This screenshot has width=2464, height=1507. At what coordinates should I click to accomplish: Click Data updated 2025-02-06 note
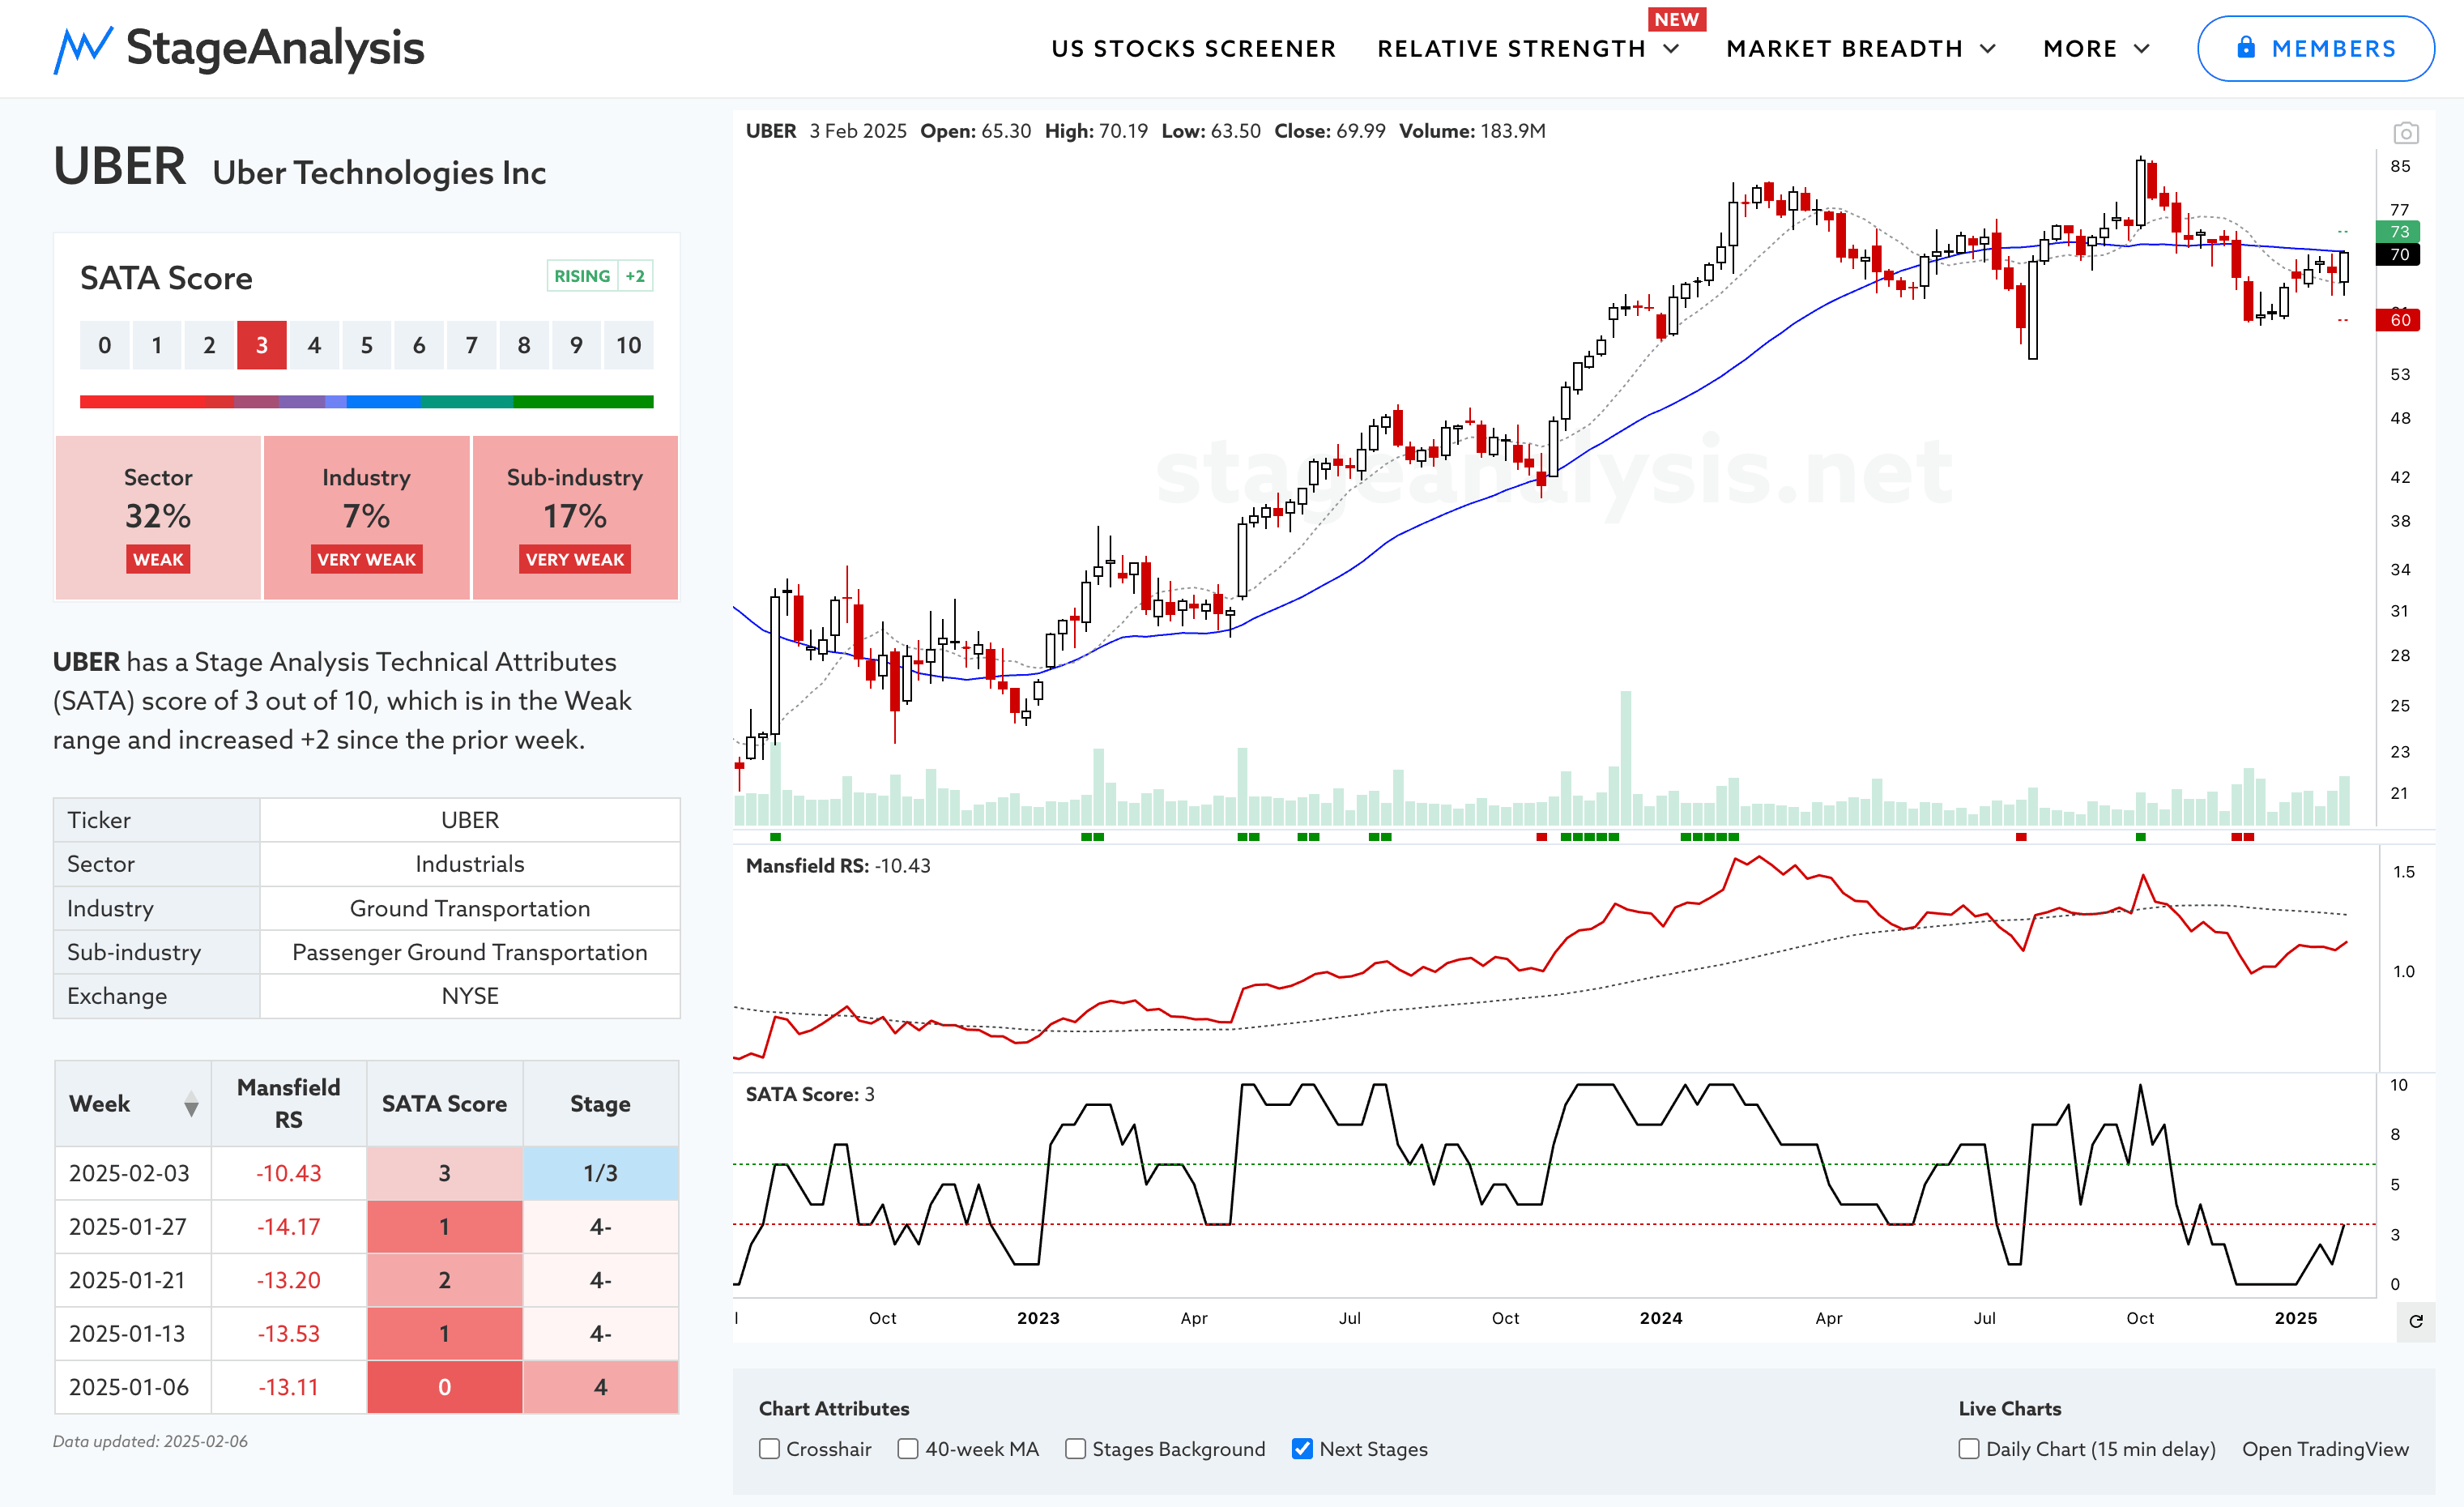150,1441
